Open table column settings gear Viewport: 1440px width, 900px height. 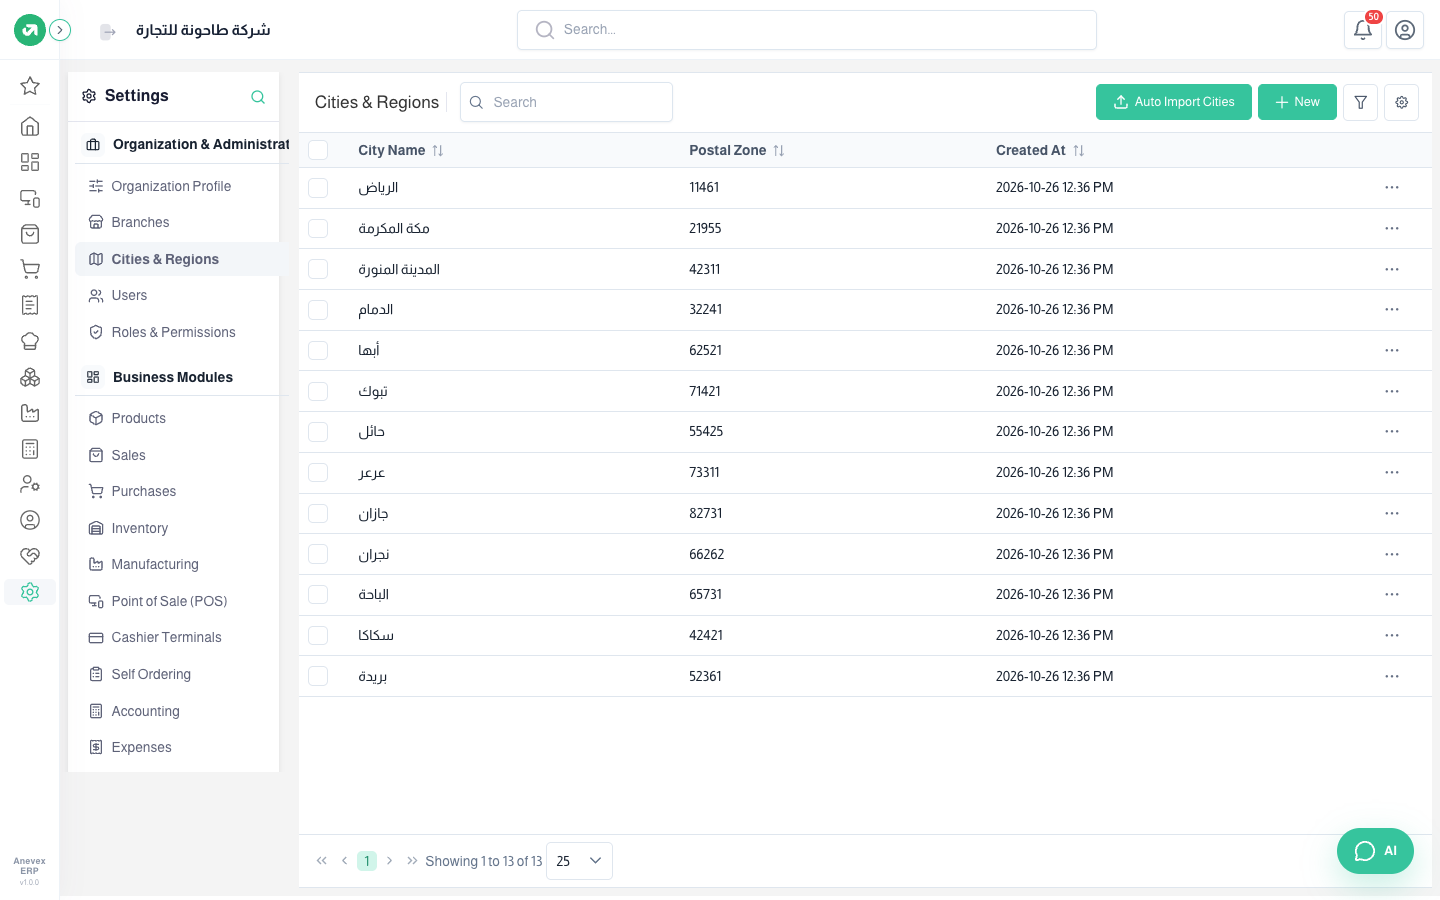coord(1401,102)
